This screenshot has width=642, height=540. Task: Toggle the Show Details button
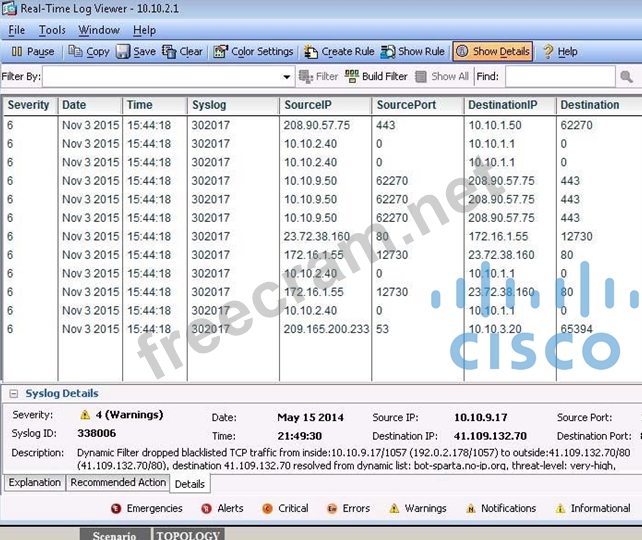click(x=492, y=52)
